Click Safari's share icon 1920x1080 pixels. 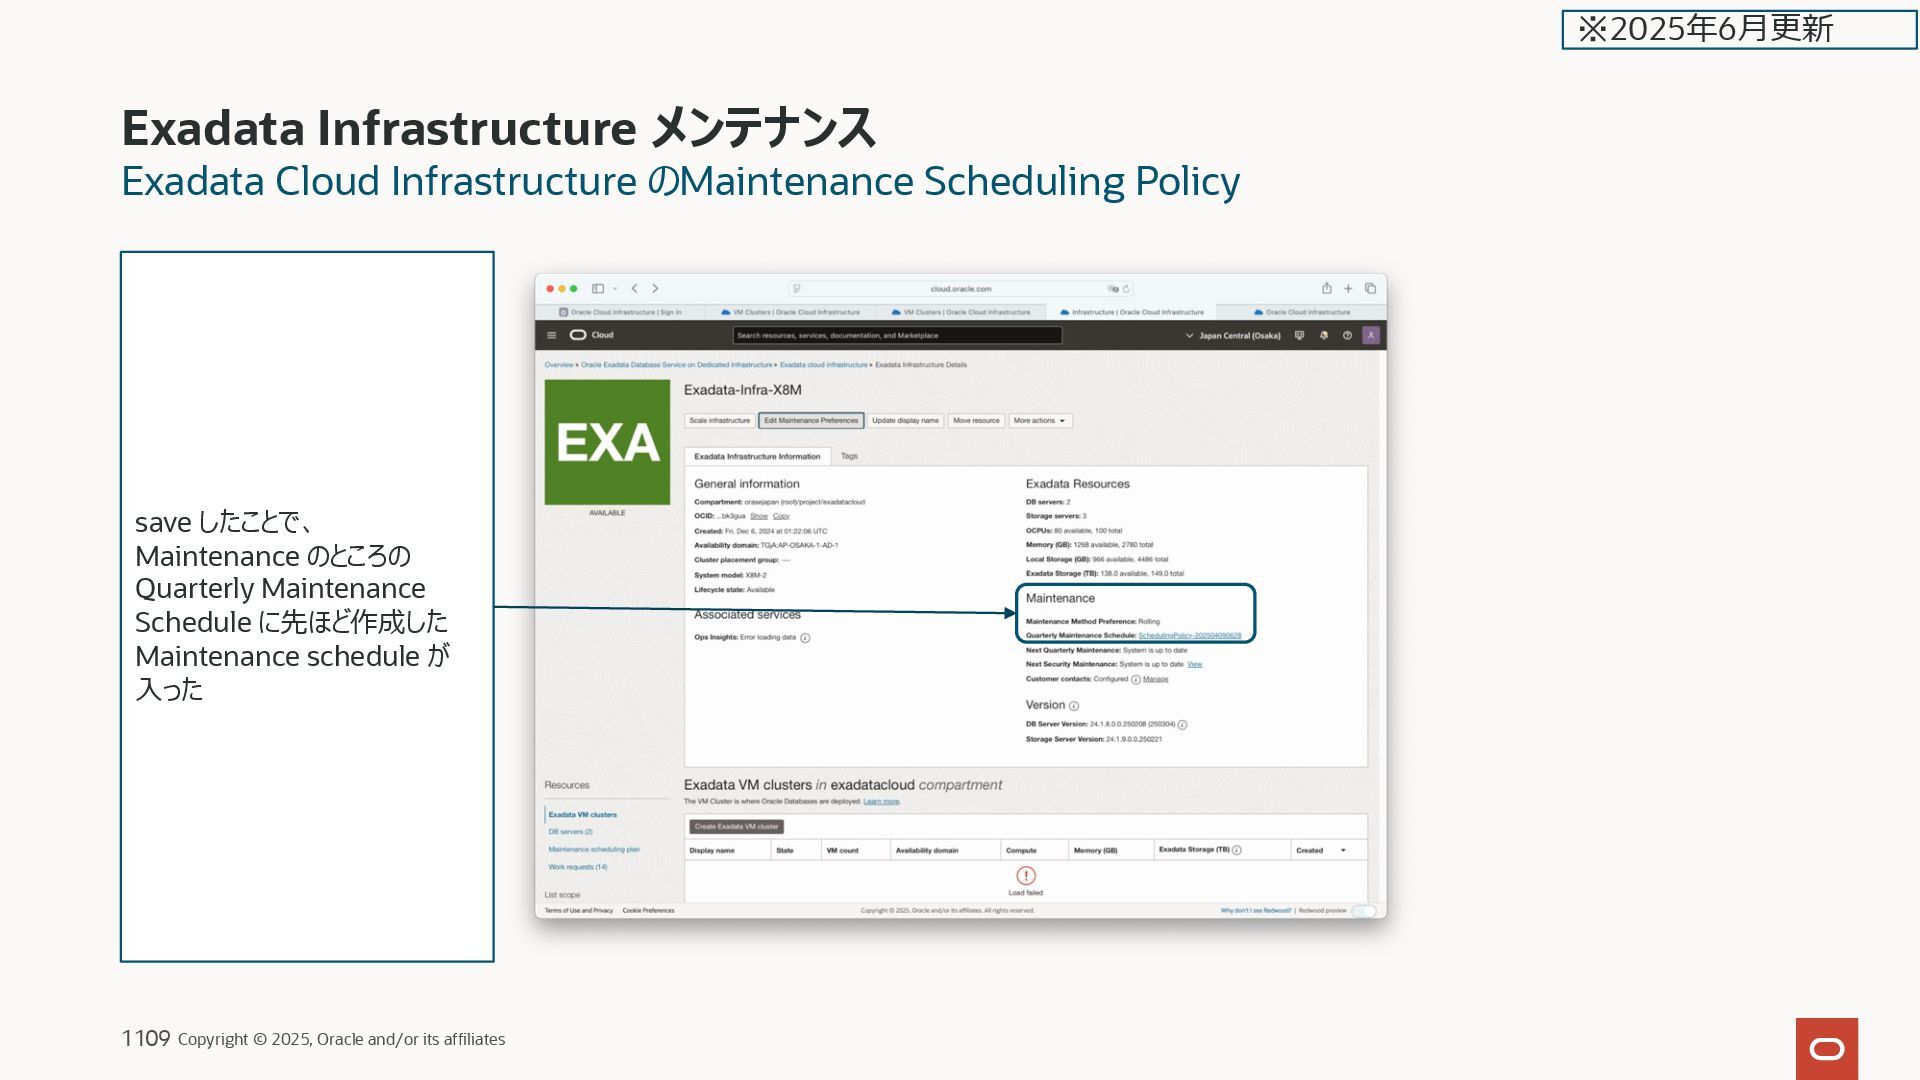click(1326, 289)
